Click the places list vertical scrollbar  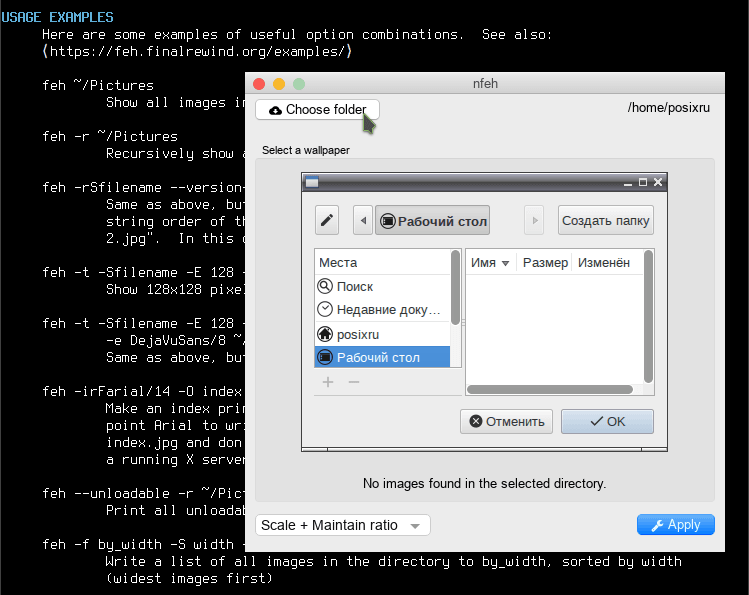click(x=455, y=287)
